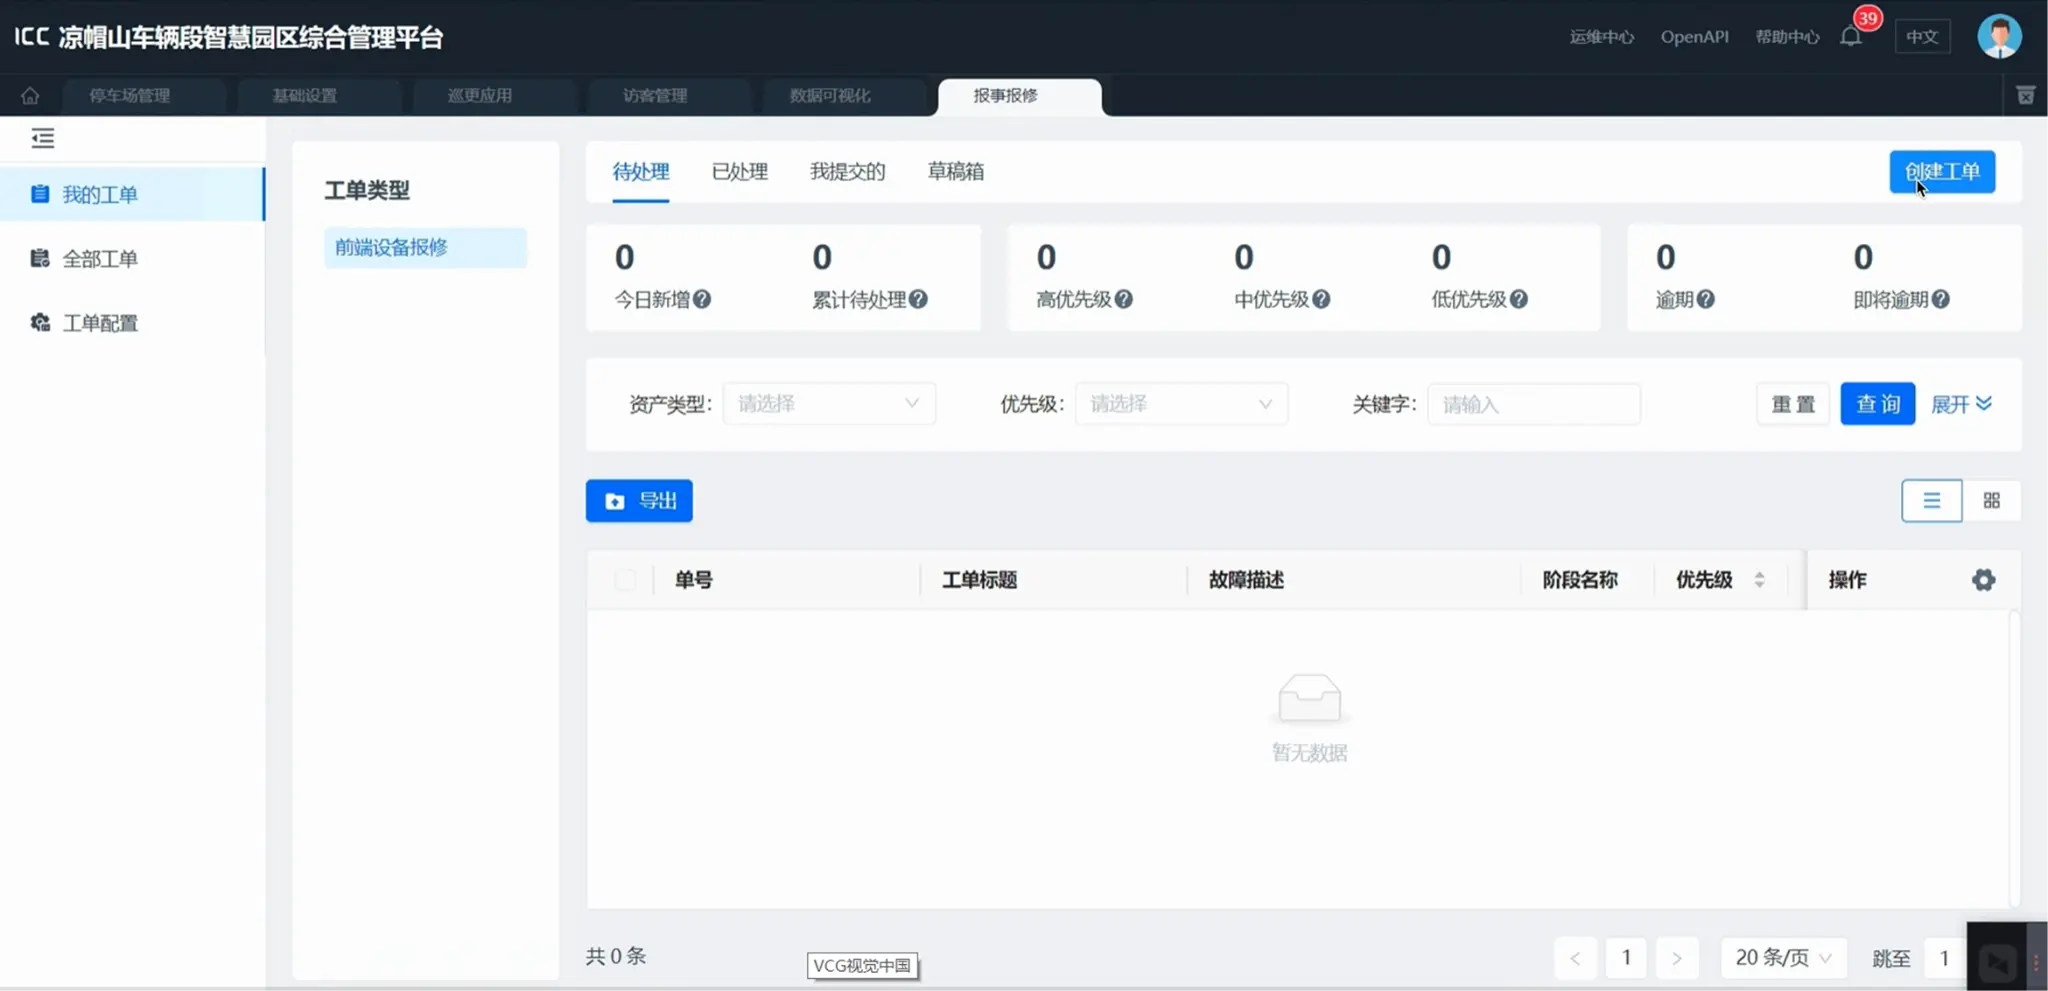
Task: Open 帮助中心 link in header
Action: coord(1787,37)
